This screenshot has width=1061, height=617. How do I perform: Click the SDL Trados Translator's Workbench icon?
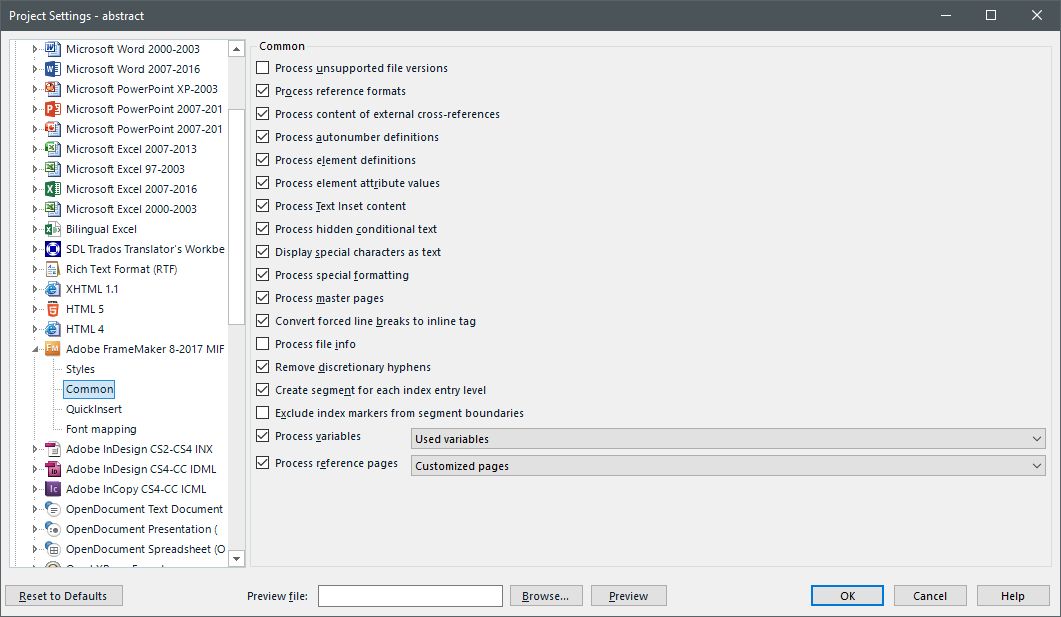click(x=53, y=249)
